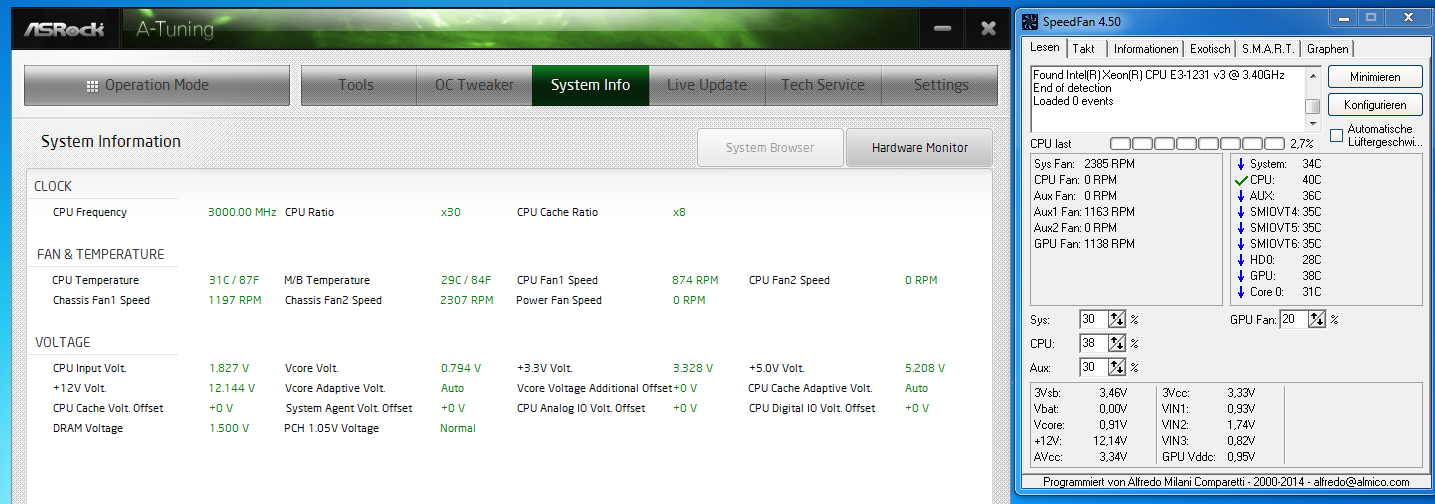Adjust the GPU Fan speed spinner arrows
This screenshot has width=1435, height=504.
(1318, 320)
